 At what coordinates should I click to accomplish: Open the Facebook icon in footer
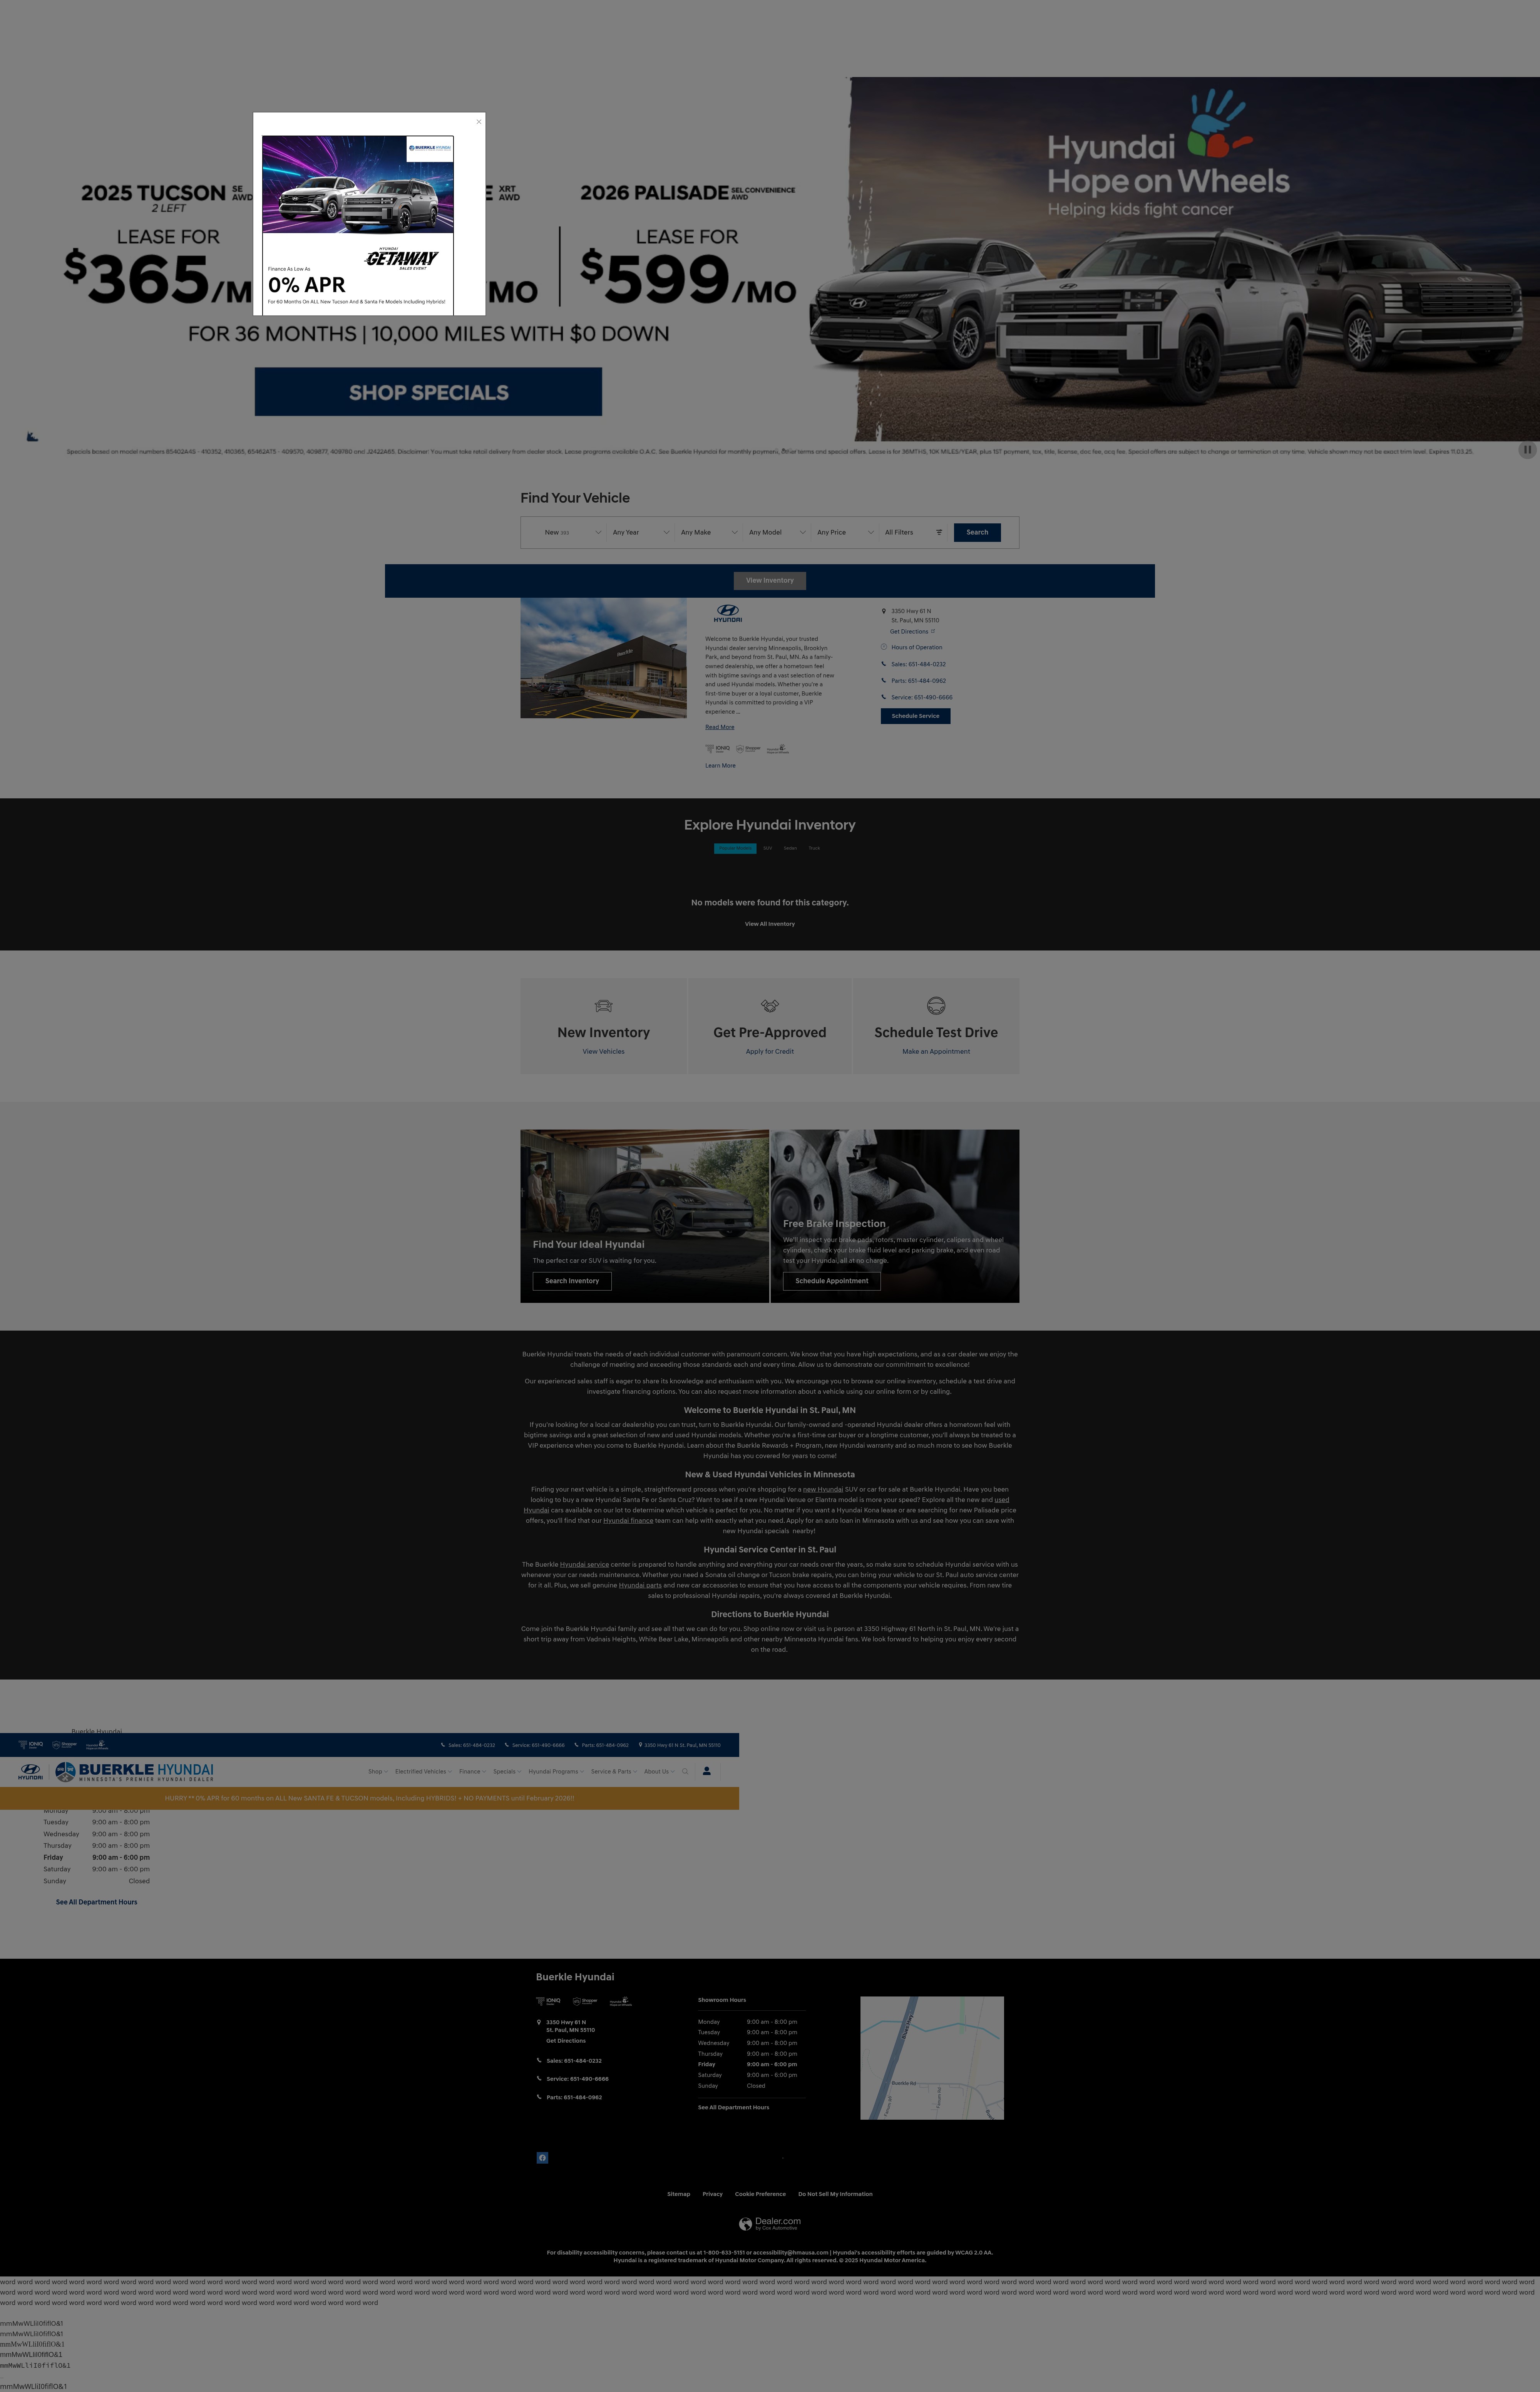(542, 2158)
